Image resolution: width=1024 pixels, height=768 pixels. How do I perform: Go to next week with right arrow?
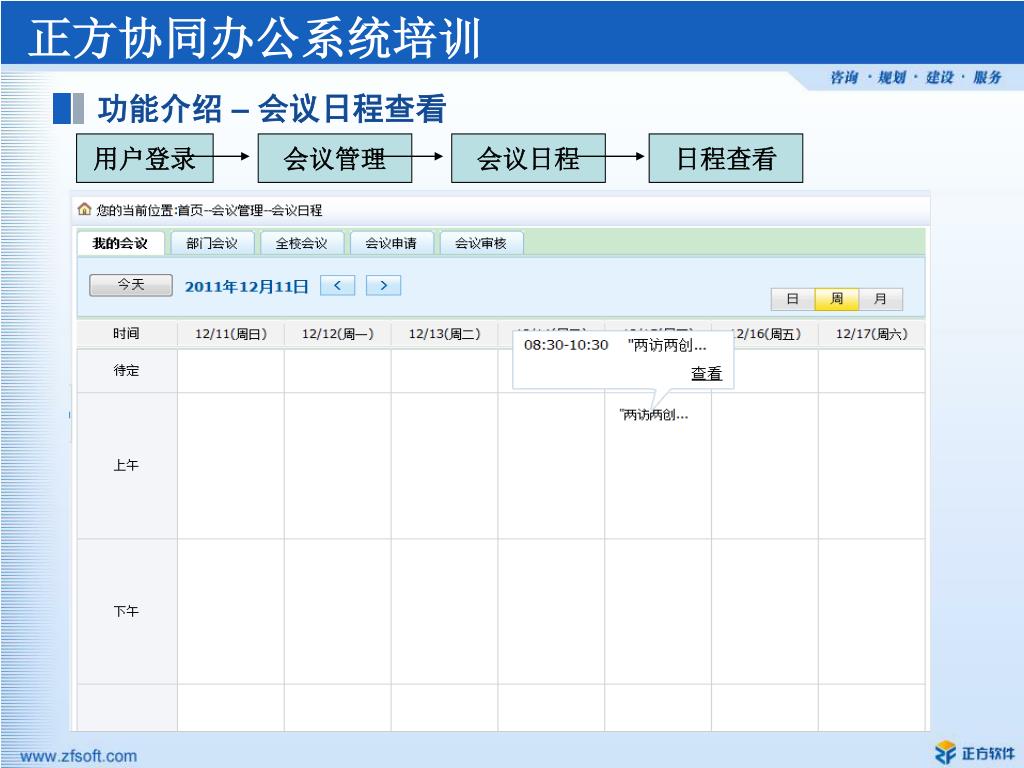pos(383,285)
